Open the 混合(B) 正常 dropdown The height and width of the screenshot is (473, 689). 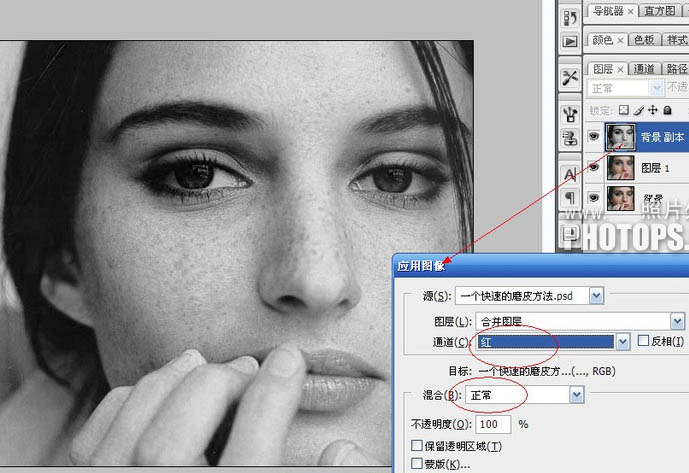(577, 395)
